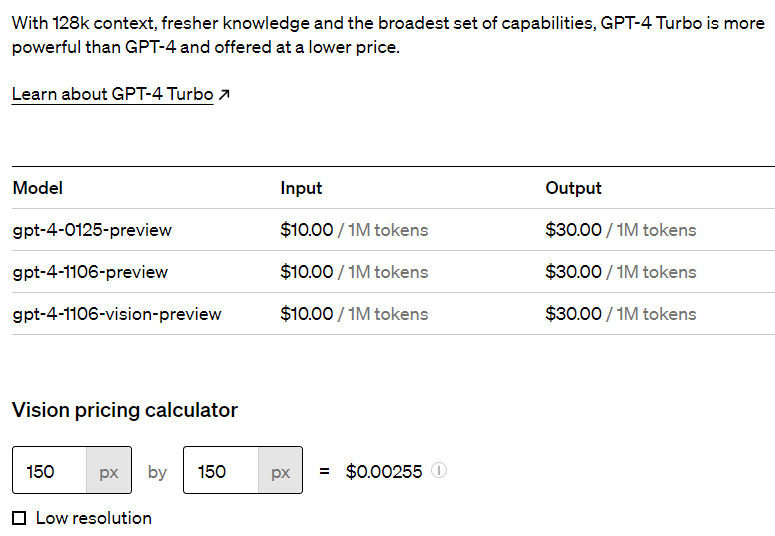Click the info icon next to $0.00255

439,470
